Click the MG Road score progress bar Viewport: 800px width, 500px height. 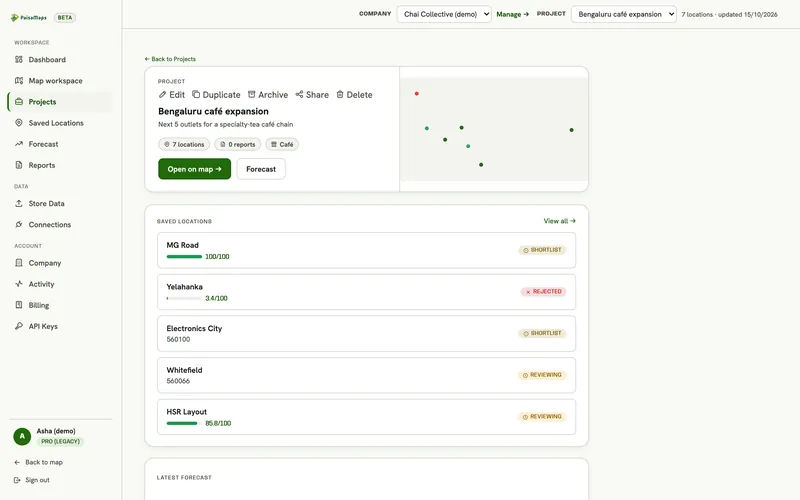pos(184,257)
